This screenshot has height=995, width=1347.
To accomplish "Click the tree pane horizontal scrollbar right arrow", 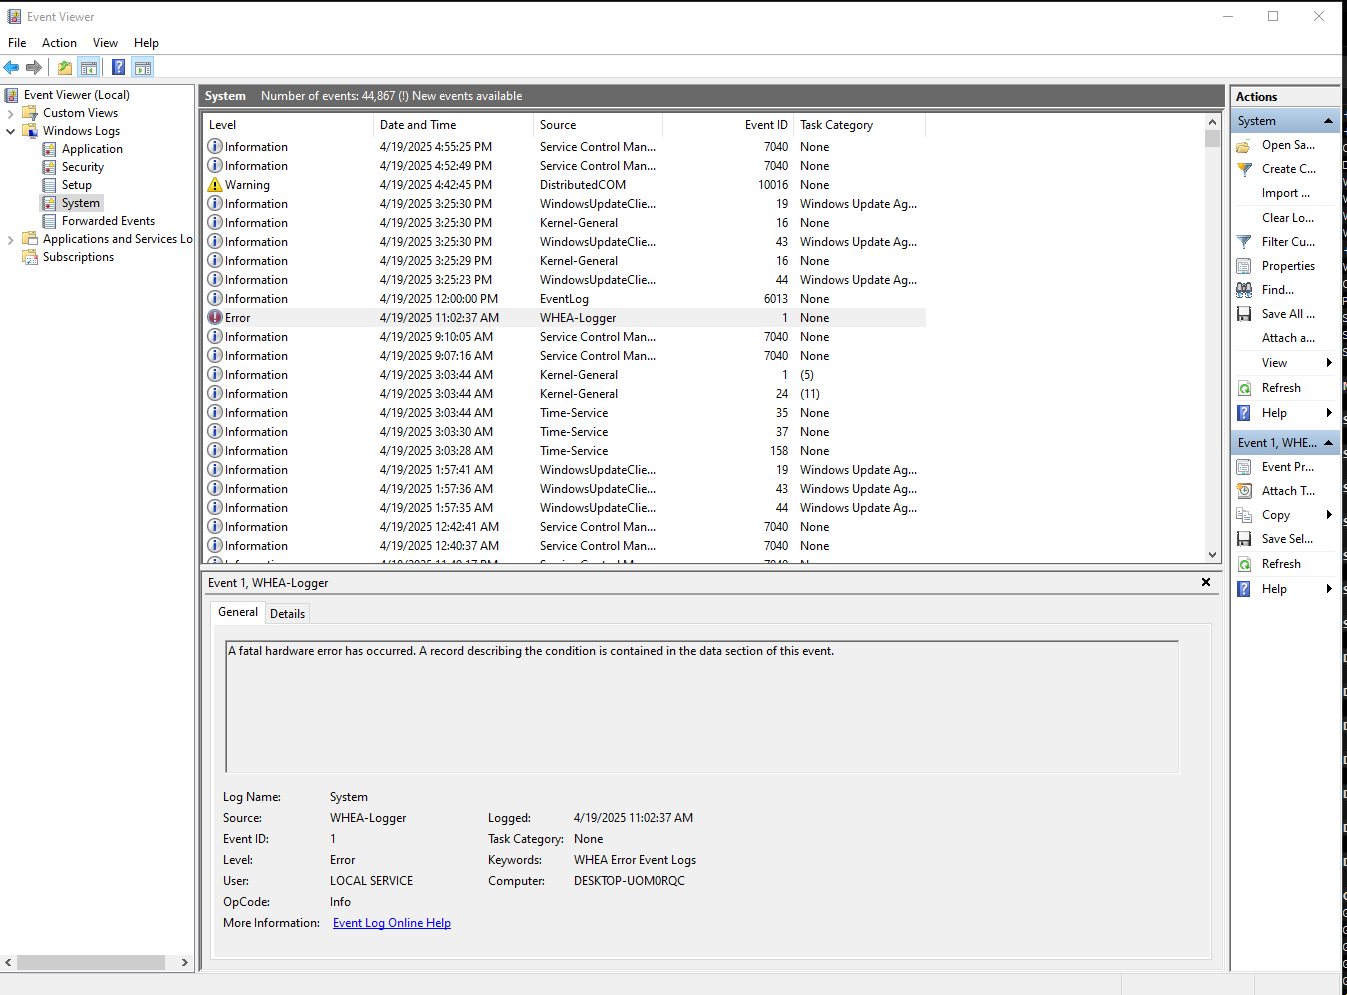I will click(x=184, y=962).
